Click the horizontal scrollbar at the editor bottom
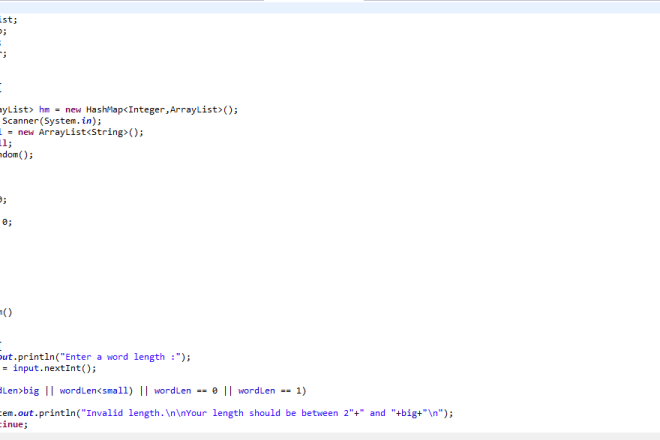 click(330, 435)
